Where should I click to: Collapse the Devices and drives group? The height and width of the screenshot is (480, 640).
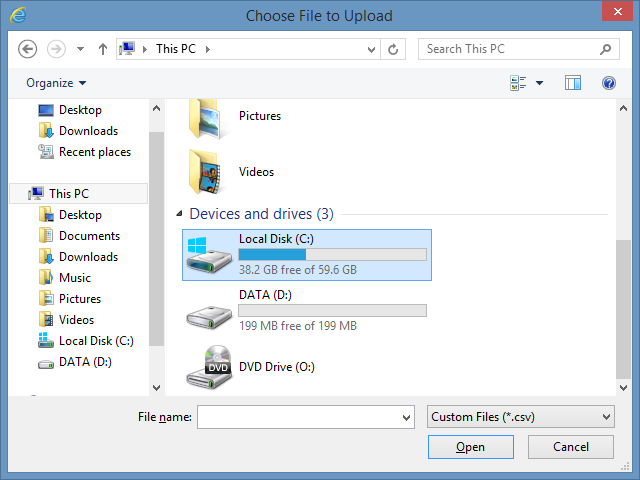(179, 213)
